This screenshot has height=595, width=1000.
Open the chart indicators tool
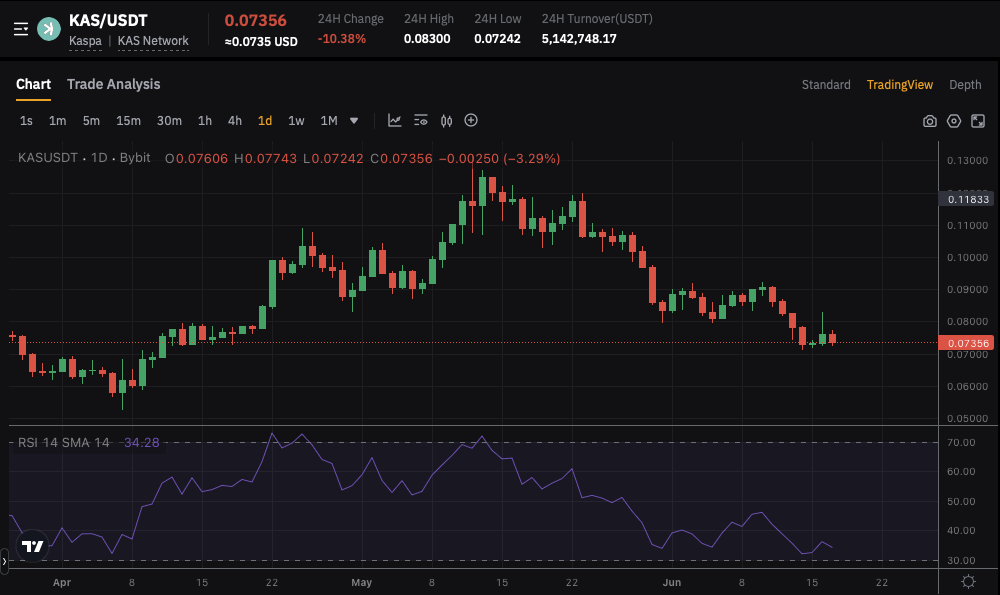tap(395, 121)
